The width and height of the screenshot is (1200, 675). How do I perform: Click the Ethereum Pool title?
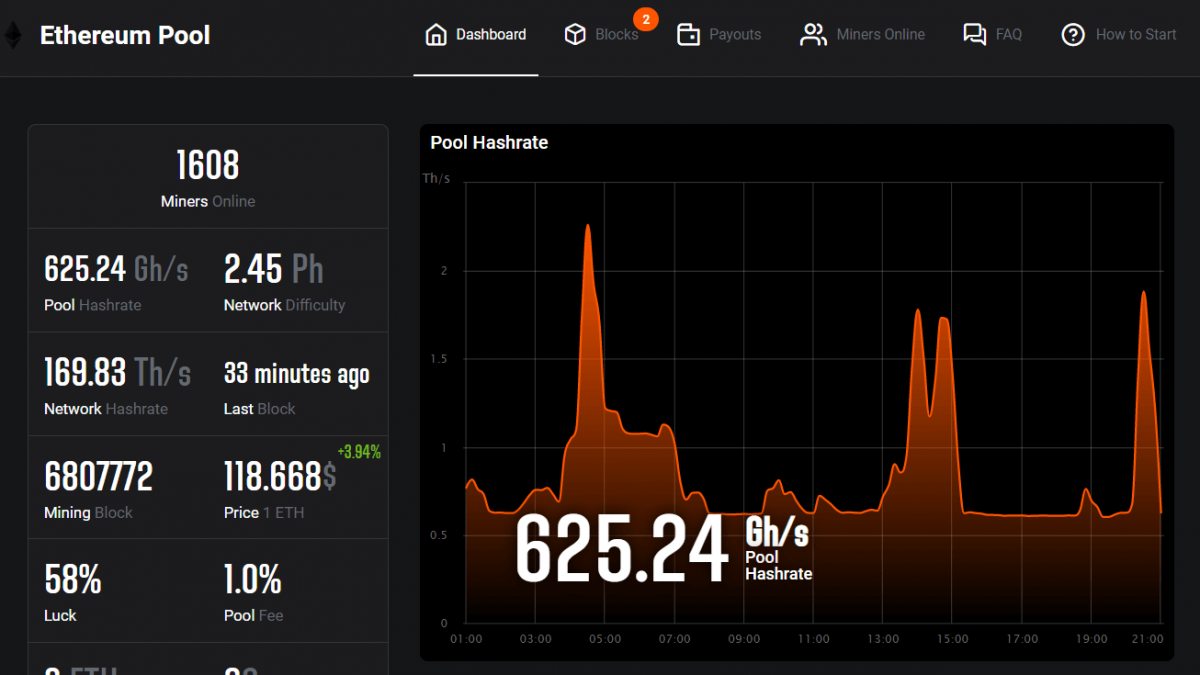point(124,35)
